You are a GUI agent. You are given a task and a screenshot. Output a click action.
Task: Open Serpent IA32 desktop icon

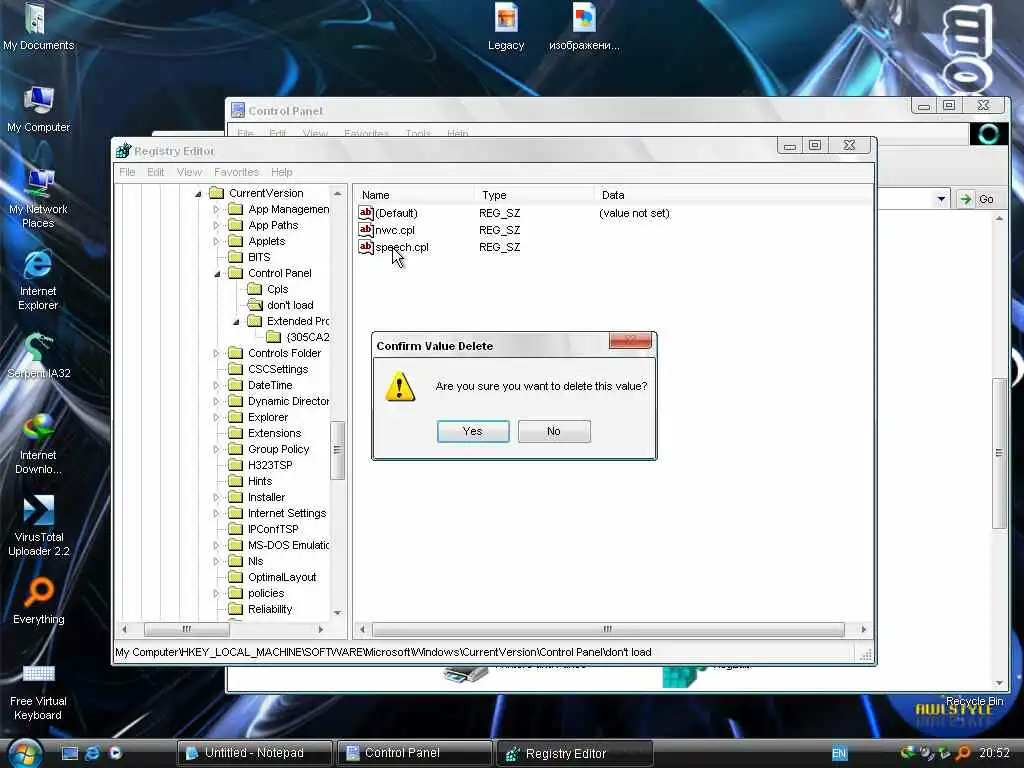click(38, 356)
